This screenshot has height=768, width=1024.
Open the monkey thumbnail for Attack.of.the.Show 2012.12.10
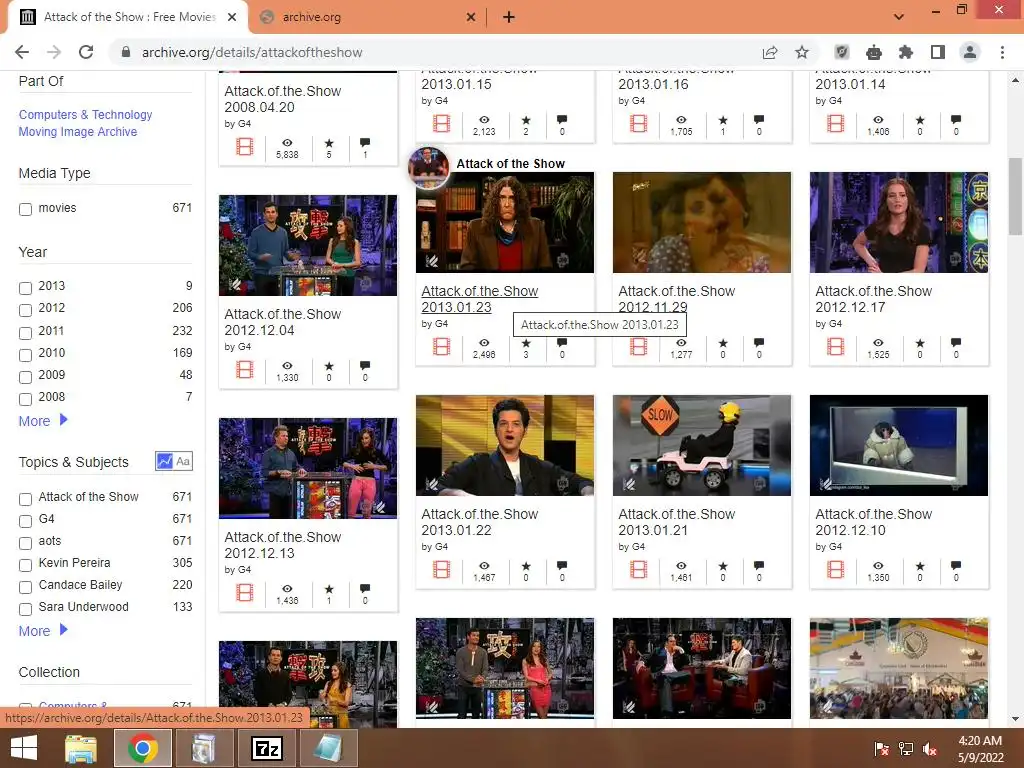point(899,445)
